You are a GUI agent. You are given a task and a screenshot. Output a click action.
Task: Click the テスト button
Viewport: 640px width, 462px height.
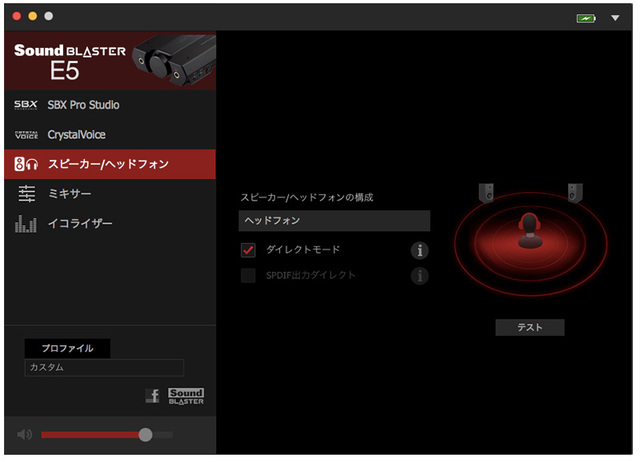(530, 327)
